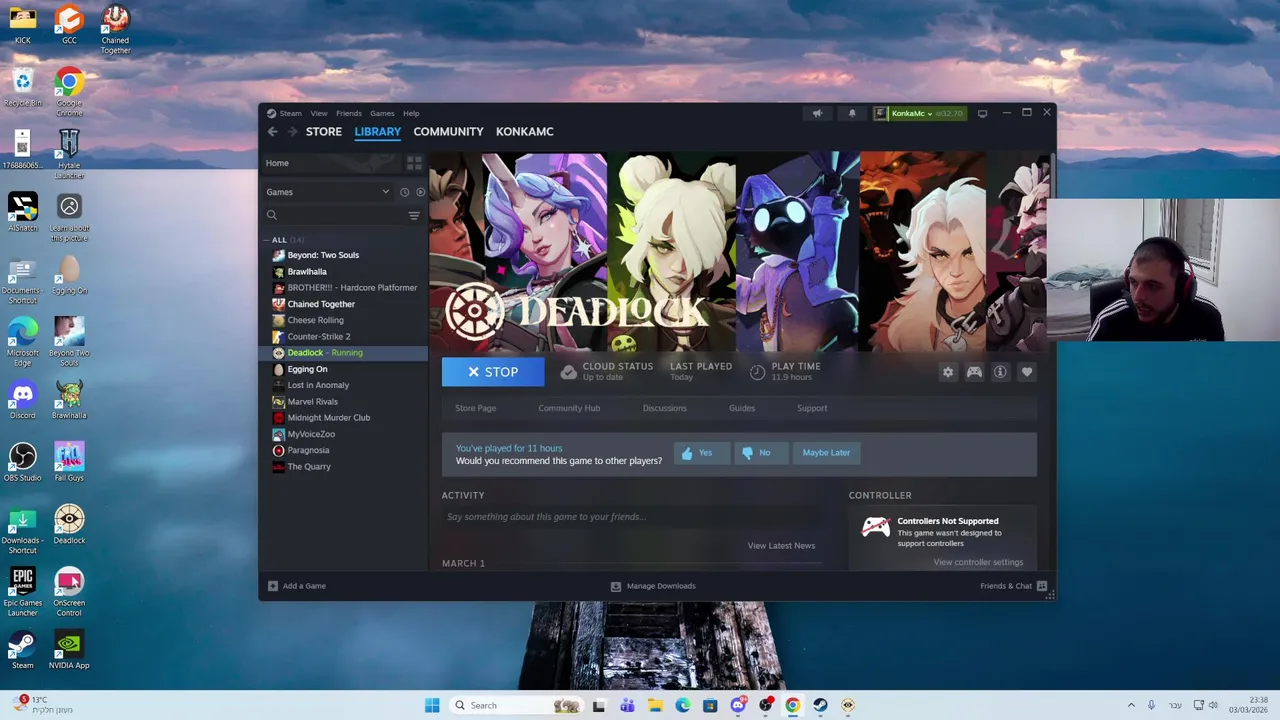Image resolution: width=1280 pixels, height=720 pixels.
Task: Open Deadlock Store Page link
Action: [x=475, y=408]
